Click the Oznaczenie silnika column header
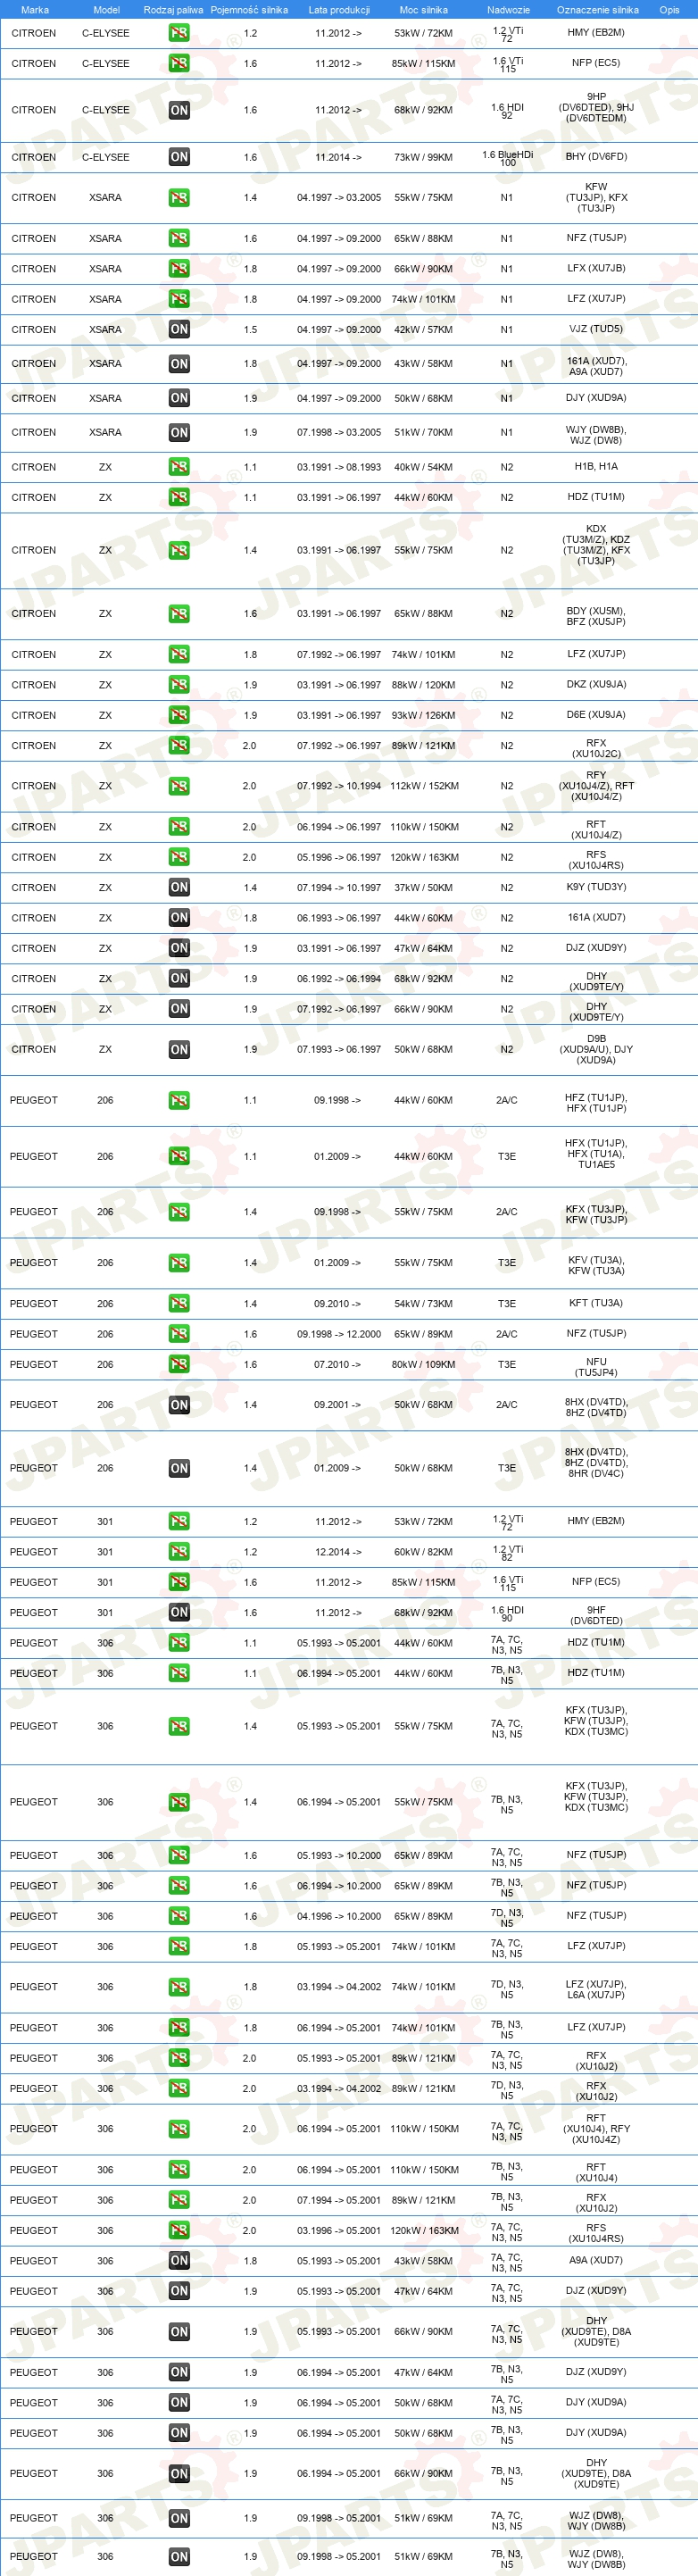The height and width of the screenshot is (2576, 698). pyautogui.click(x=597, y=10)
